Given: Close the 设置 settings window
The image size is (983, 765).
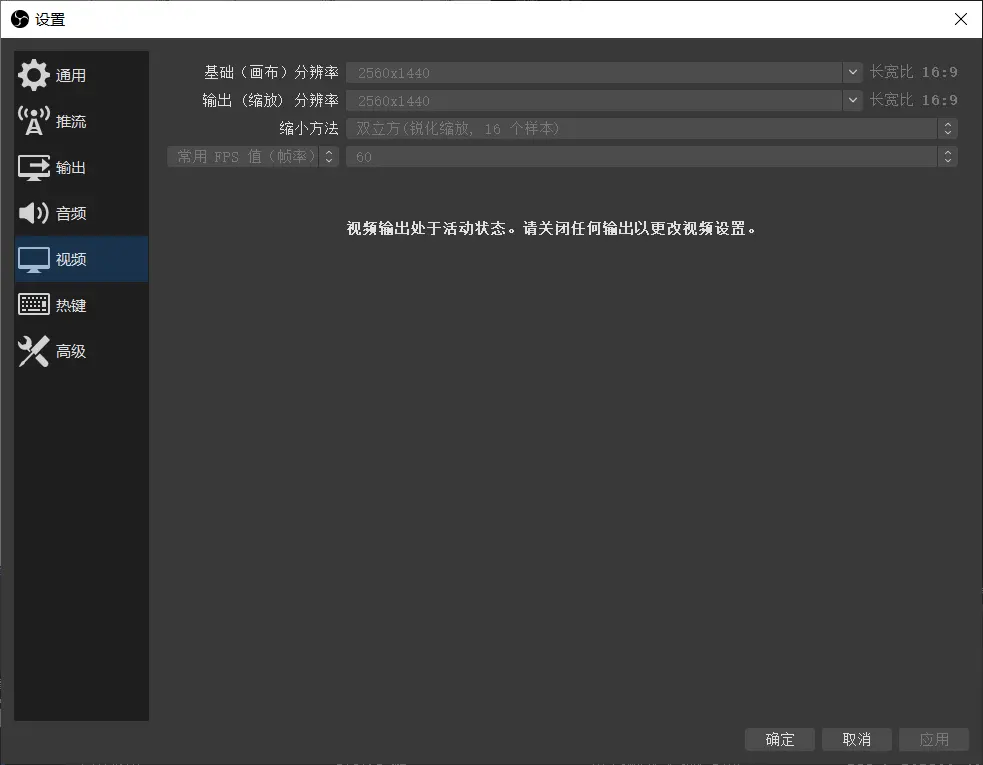Looking at the screenshot, I should coord(960,19).
